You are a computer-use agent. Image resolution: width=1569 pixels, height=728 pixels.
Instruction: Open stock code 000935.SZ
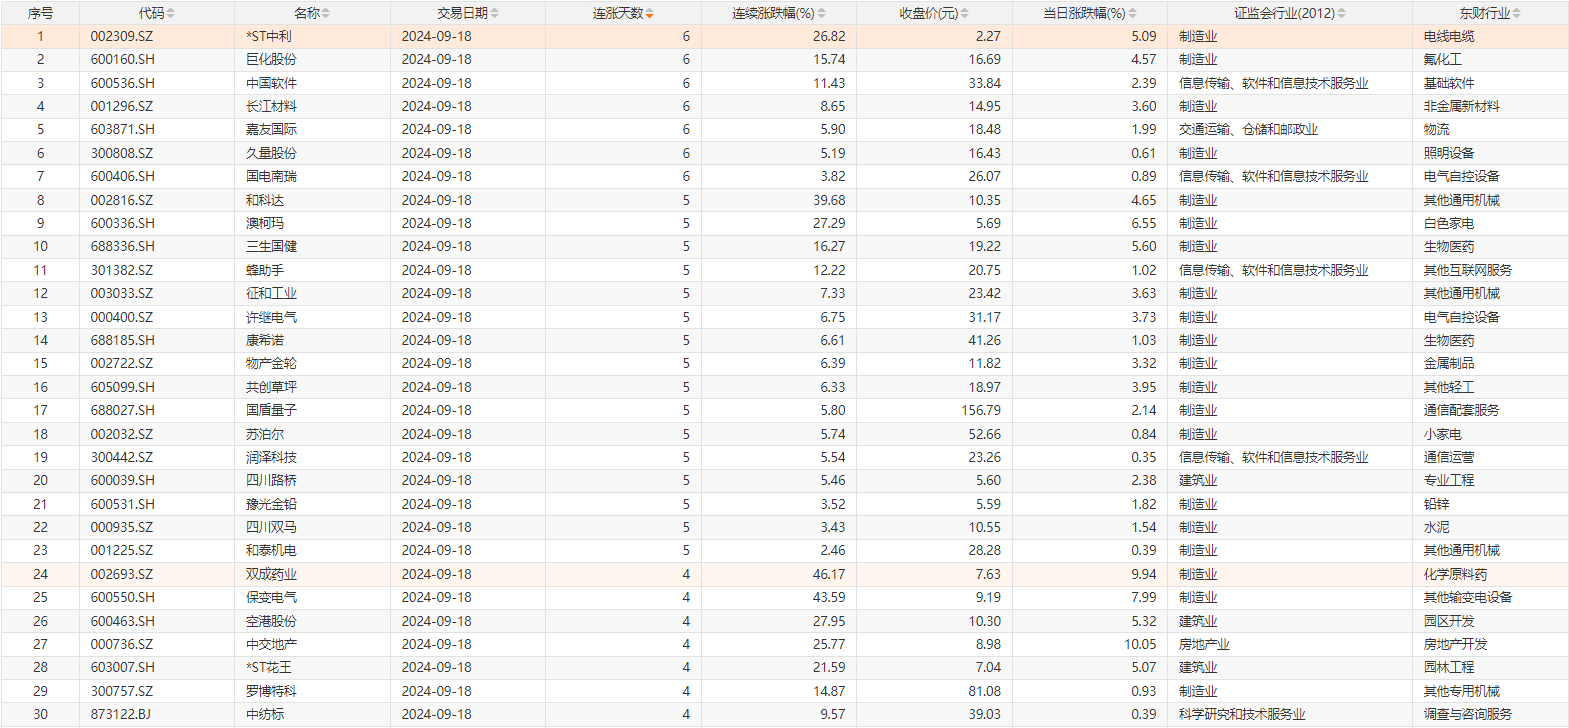pos(122,527)
